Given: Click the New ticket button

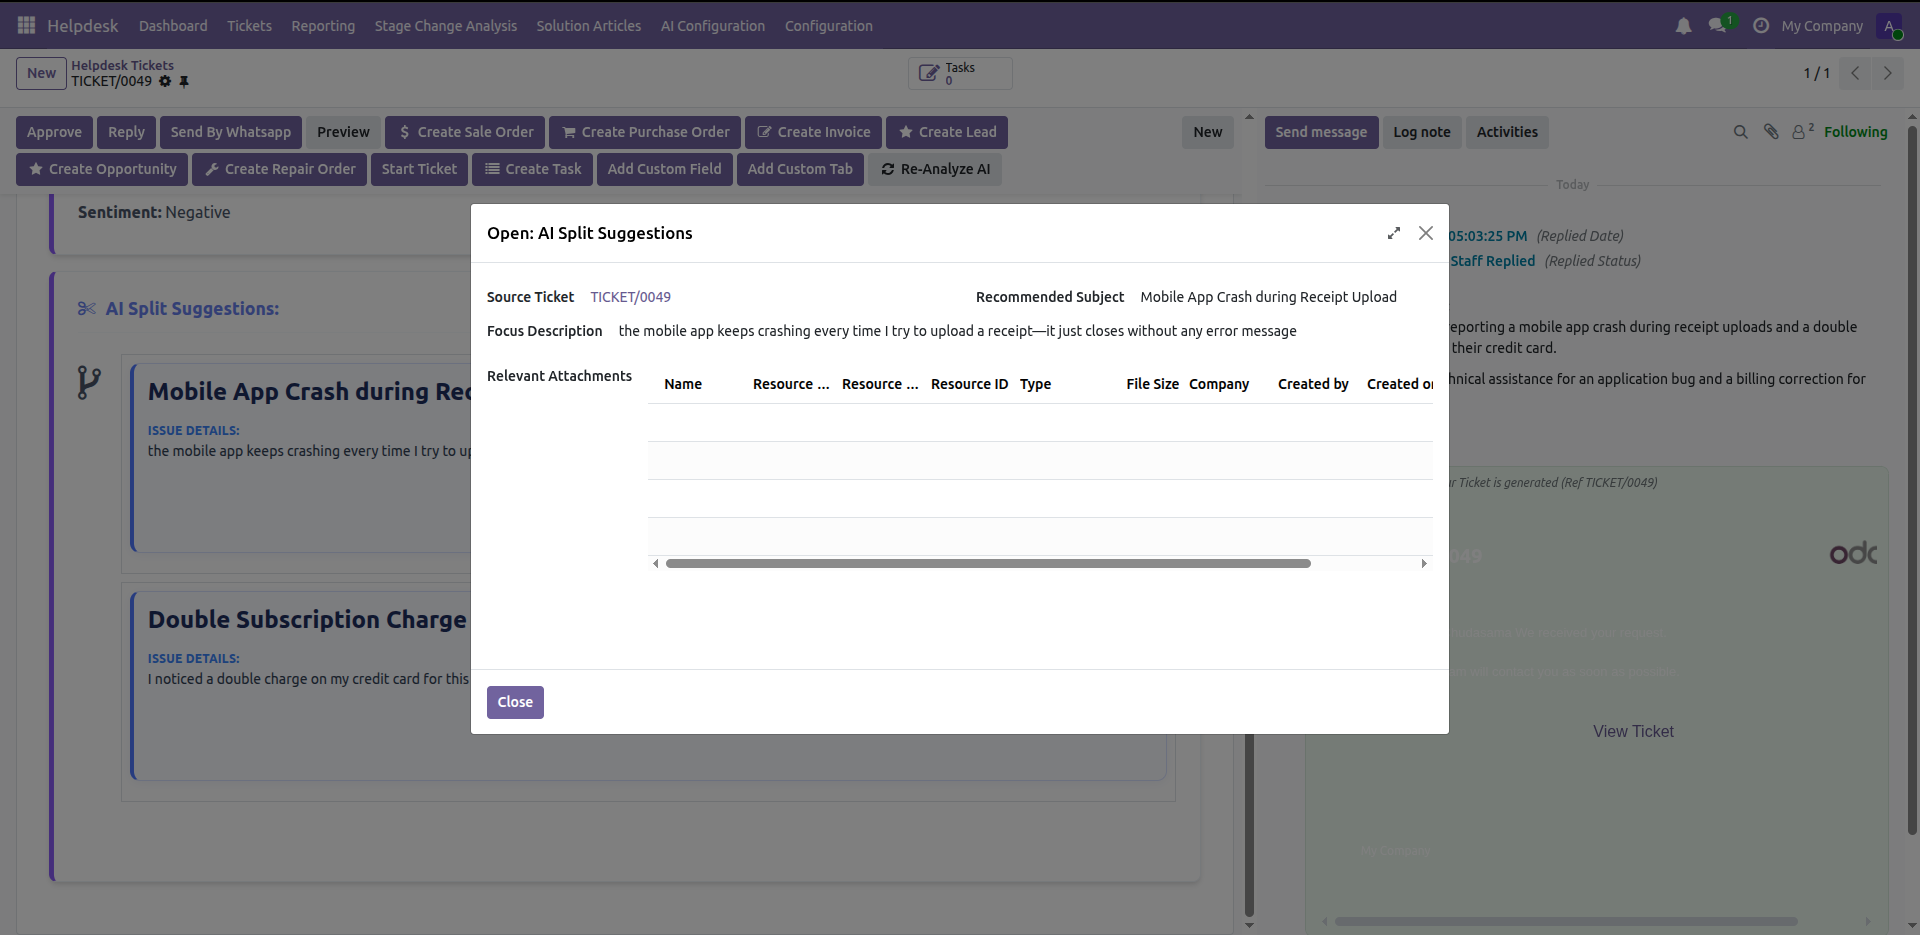Looking at the screenshot, I should click(x=41, y=73).
